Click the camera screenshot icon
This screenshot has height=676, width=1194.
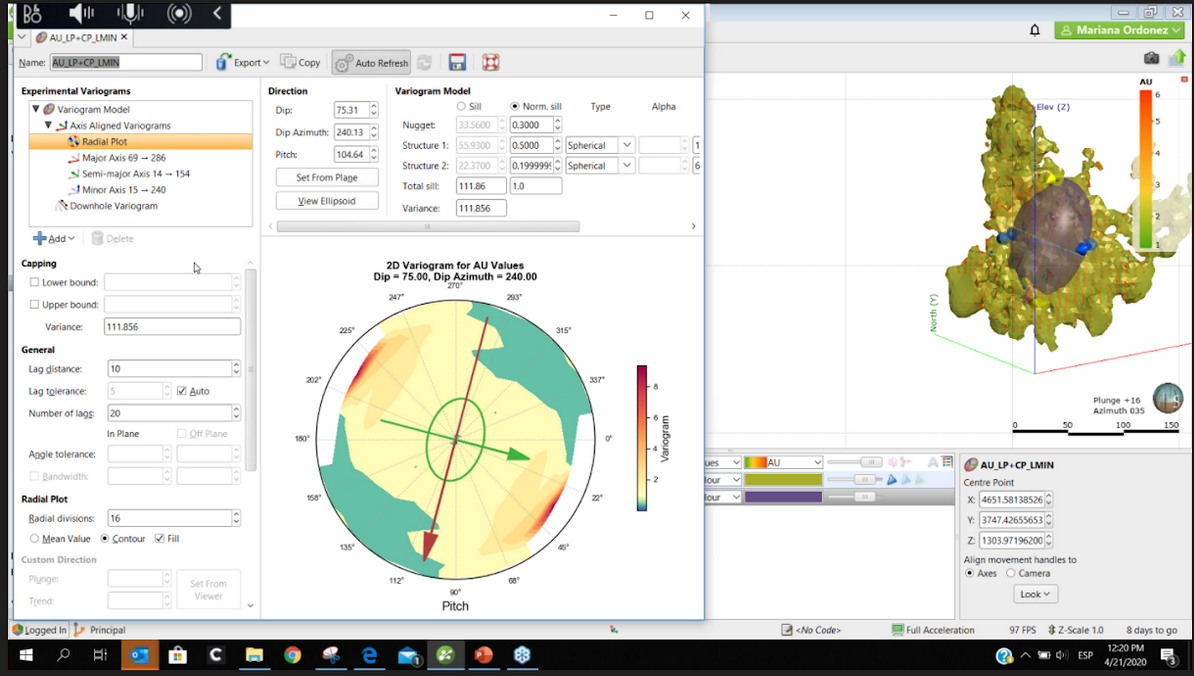click(1151, 58)
